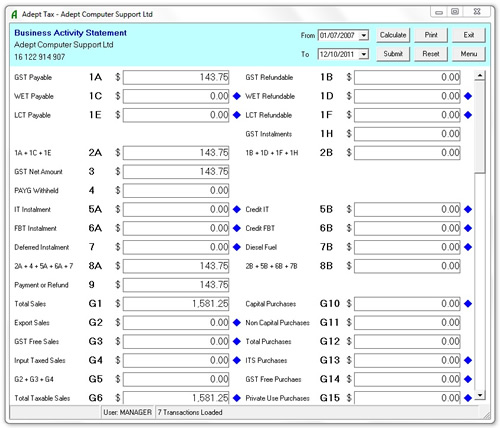The height and width of the screenshot is (428, 500).
Task: Click the User: MANAGER status bar entry
Action: coord(127,413)
